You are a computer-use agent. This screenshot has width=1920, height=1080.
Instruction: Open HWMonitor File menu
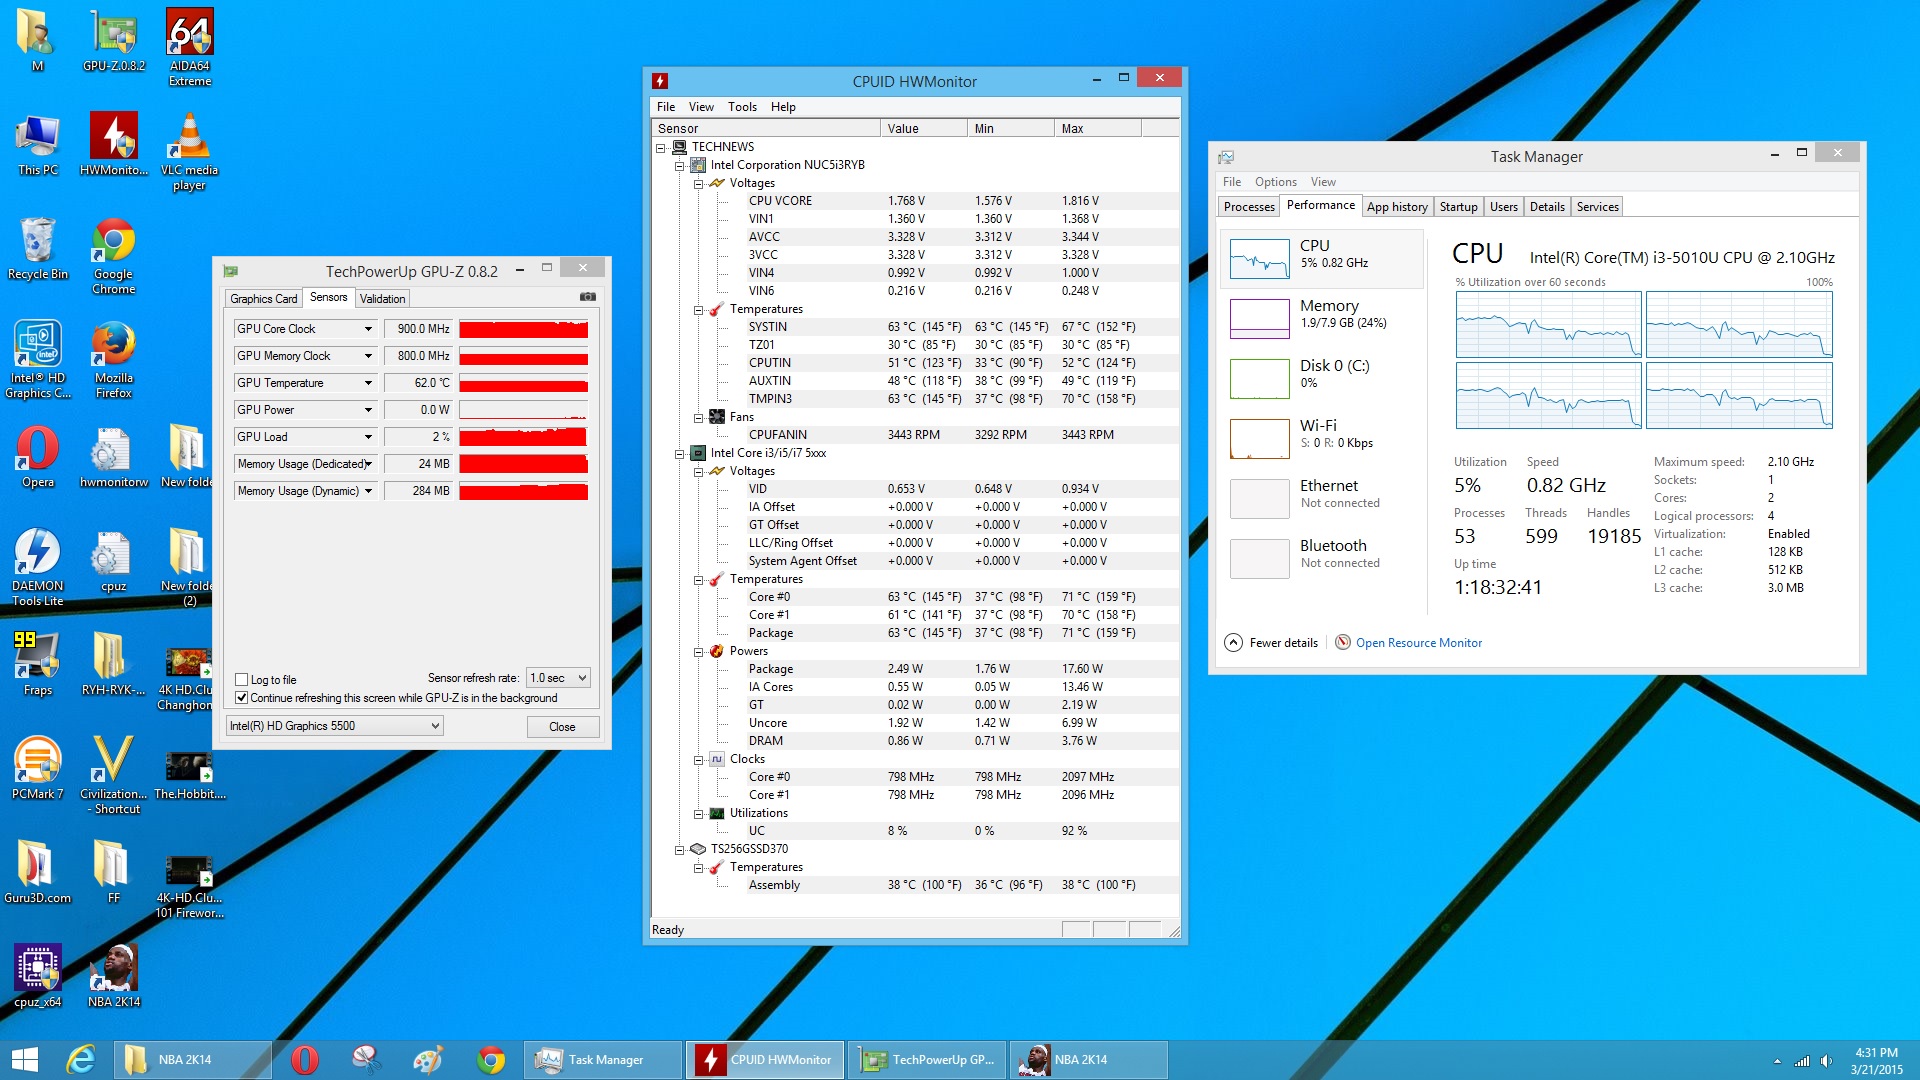click(x=666, y=107)
